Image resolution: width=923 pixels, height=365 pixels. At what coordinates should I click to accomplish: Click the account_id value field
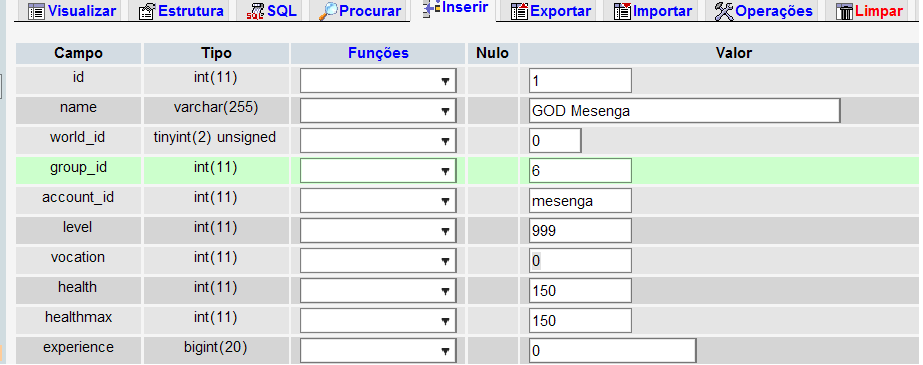click(x=580, y=201)
